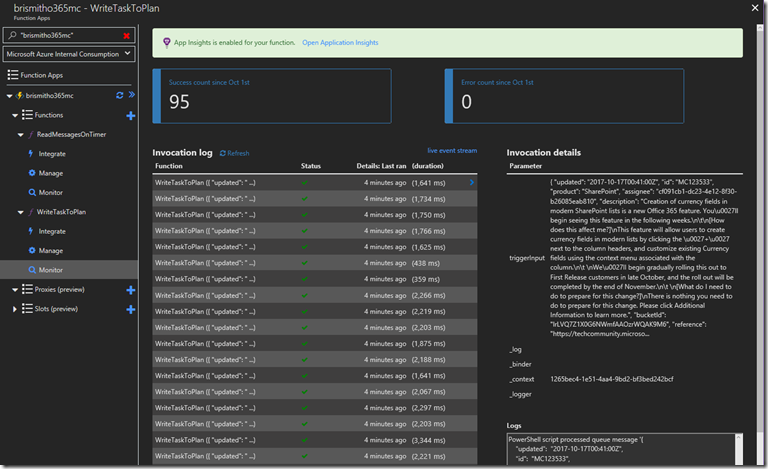Viewport: 768px width, 469px height.
Task: Click the Function Apps list icon
Action: (x=13, y=75)
